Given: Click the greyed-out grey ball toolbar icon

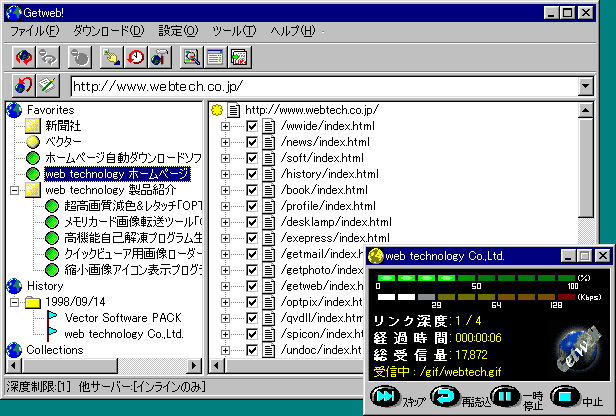Looking at the screenshot, I should pyautogui.click(x=80, y=57).
